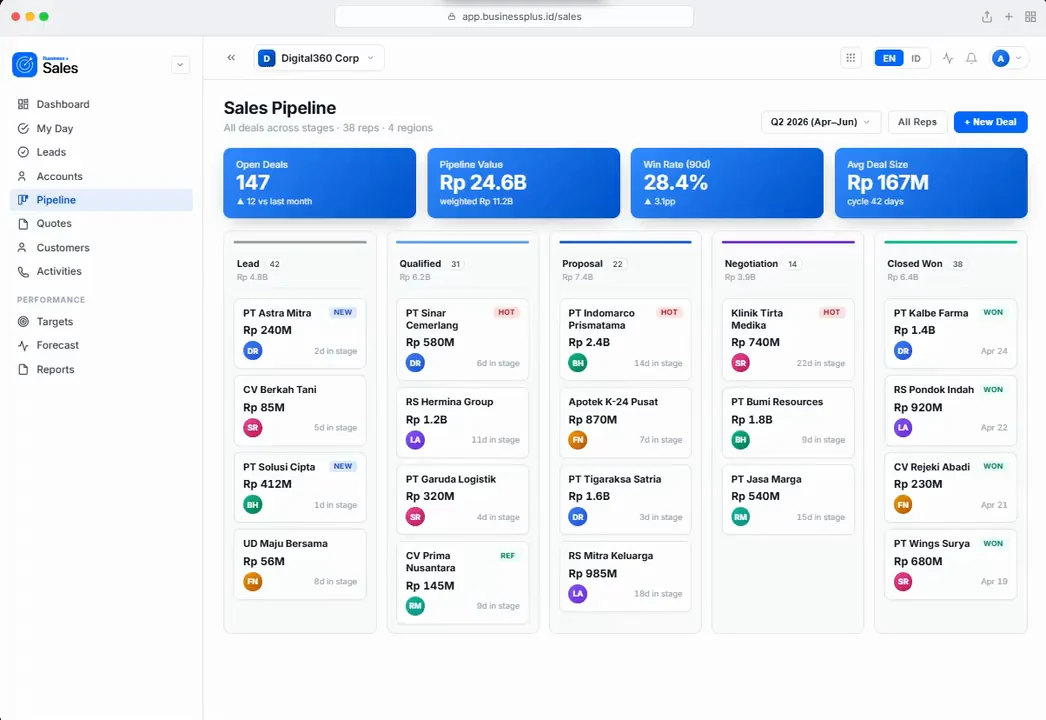Click the Win Rate (90d) card
This screenshot has width=1046, height=720.
click(x=726, y=183)
